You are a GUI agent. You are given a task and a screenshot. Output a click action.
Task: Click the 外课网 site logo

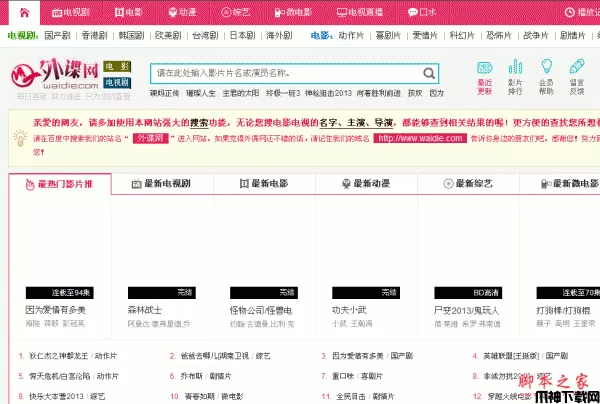[x=55, y=73]
